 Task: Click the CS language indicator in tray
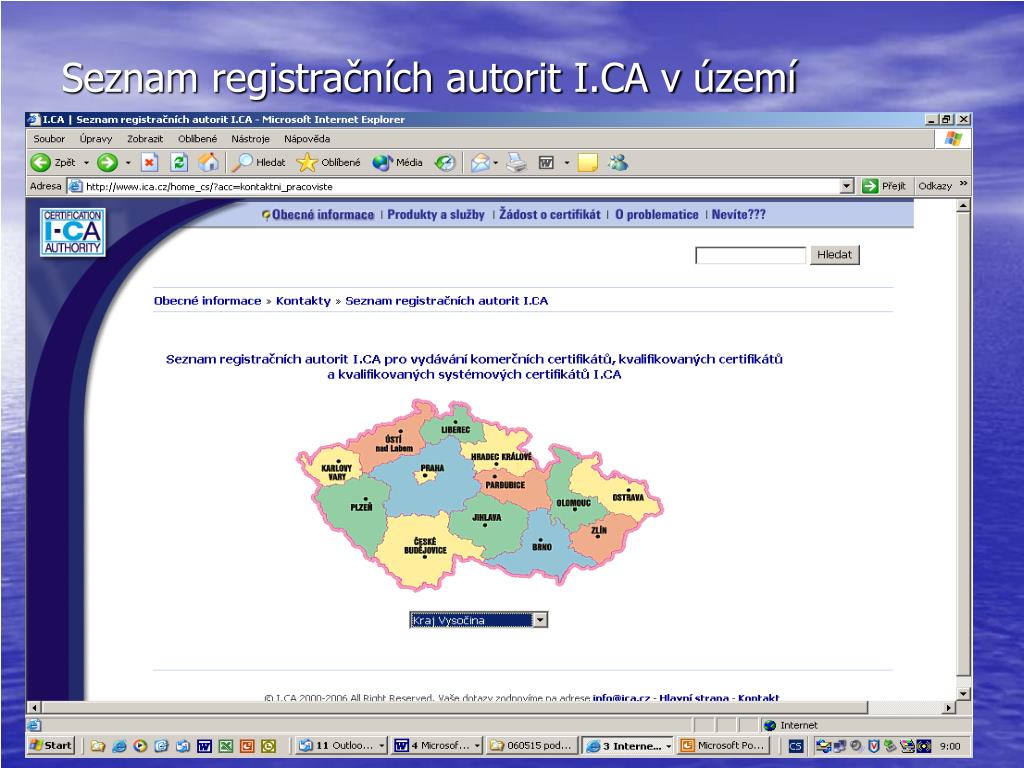point(795,746)
